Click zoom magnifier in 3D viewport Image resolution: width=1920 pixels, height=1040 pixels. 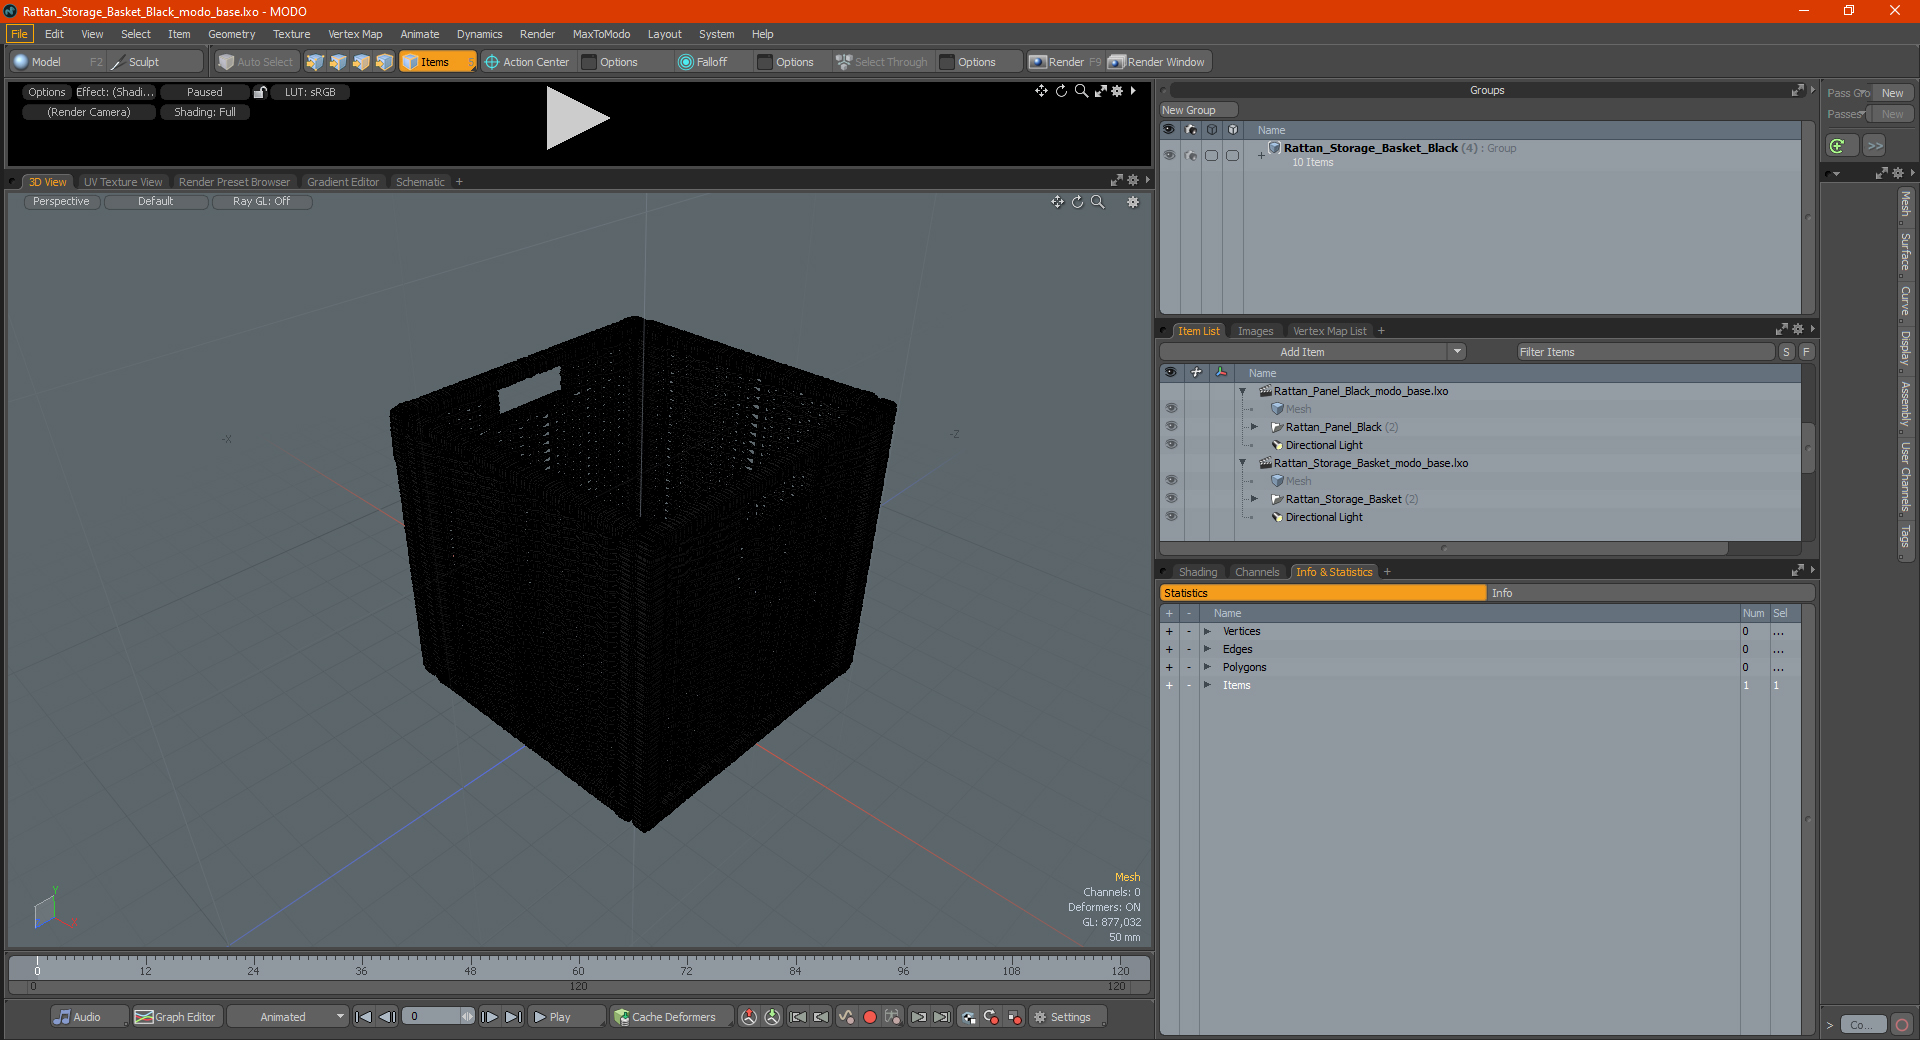1097,202
